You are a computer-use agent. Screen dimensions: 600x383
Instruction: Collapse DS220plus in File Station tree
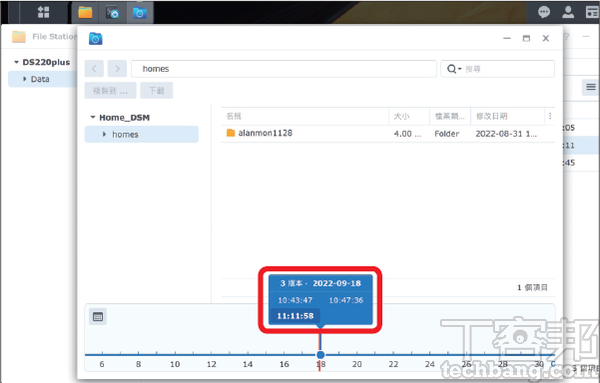pos(16,62)
